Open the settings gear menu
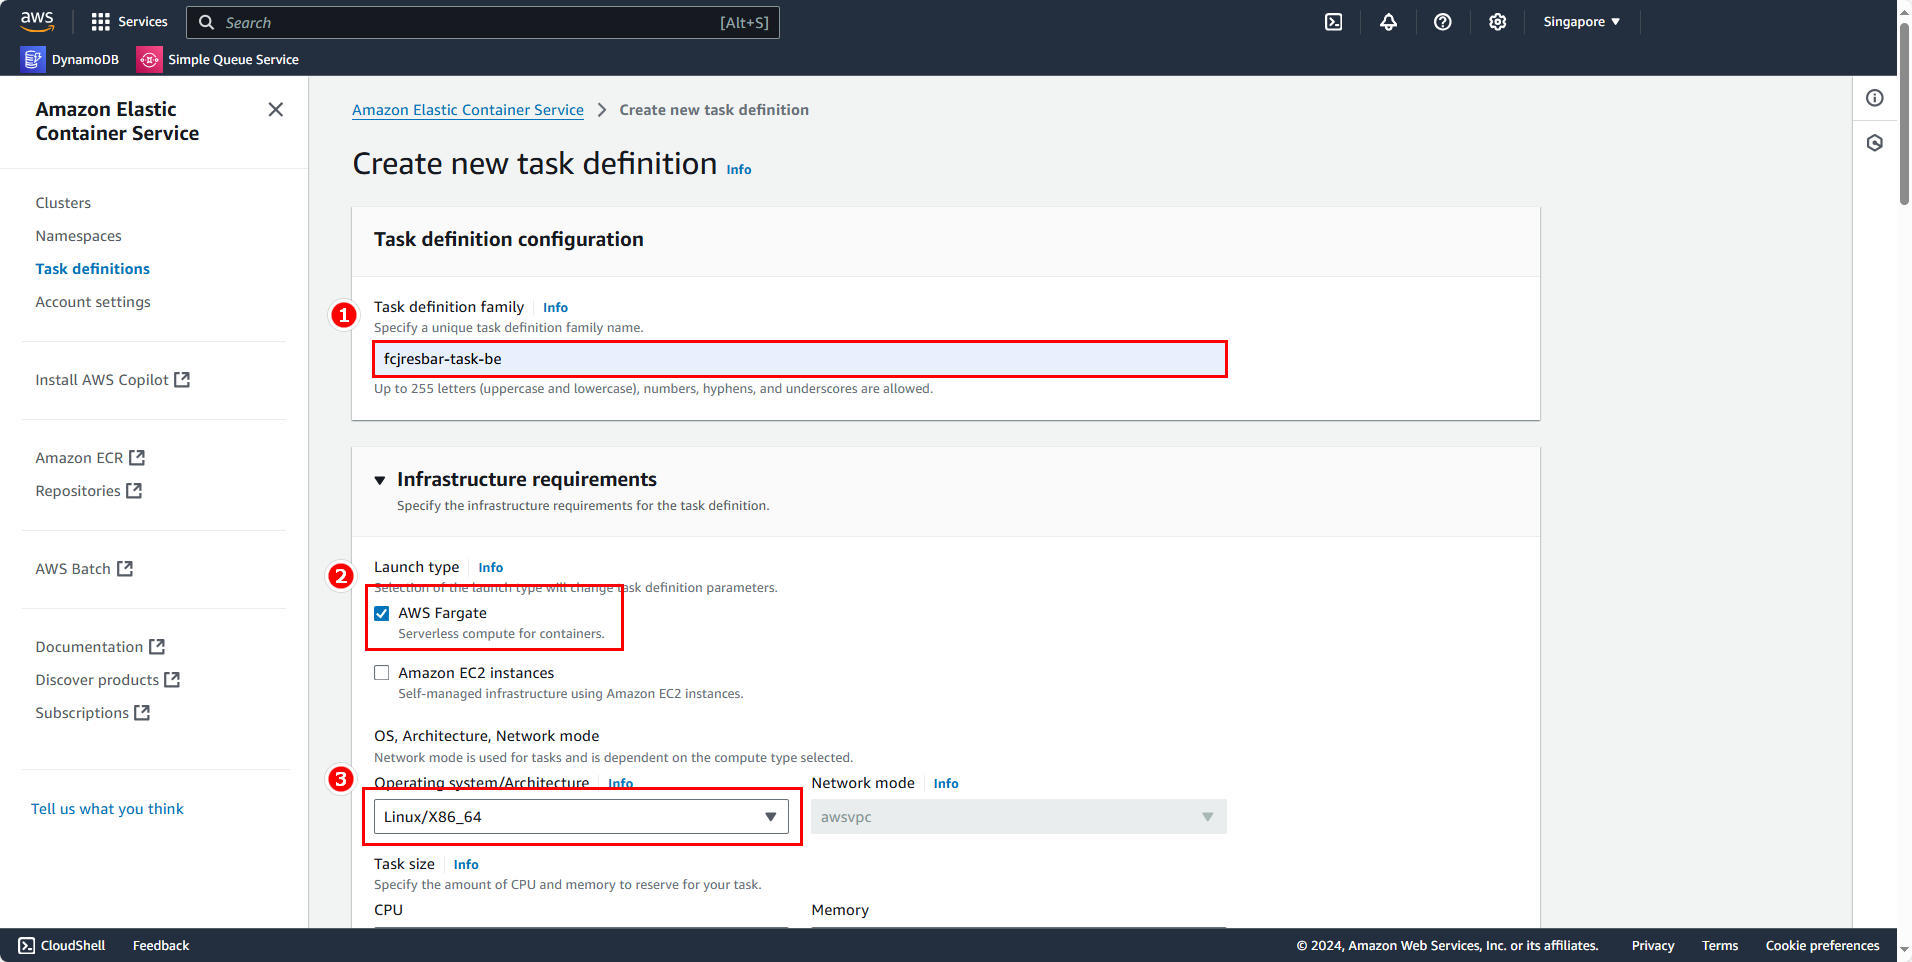Screen dimensions: 1912x962 click(x=1497, y=22)
